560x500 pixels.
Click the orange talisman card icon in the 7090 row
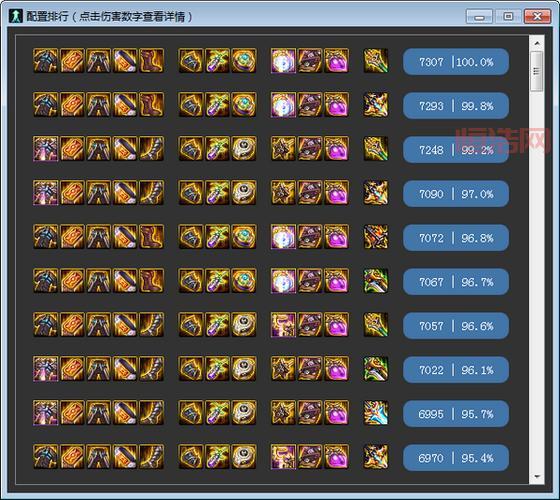(72, 193)
